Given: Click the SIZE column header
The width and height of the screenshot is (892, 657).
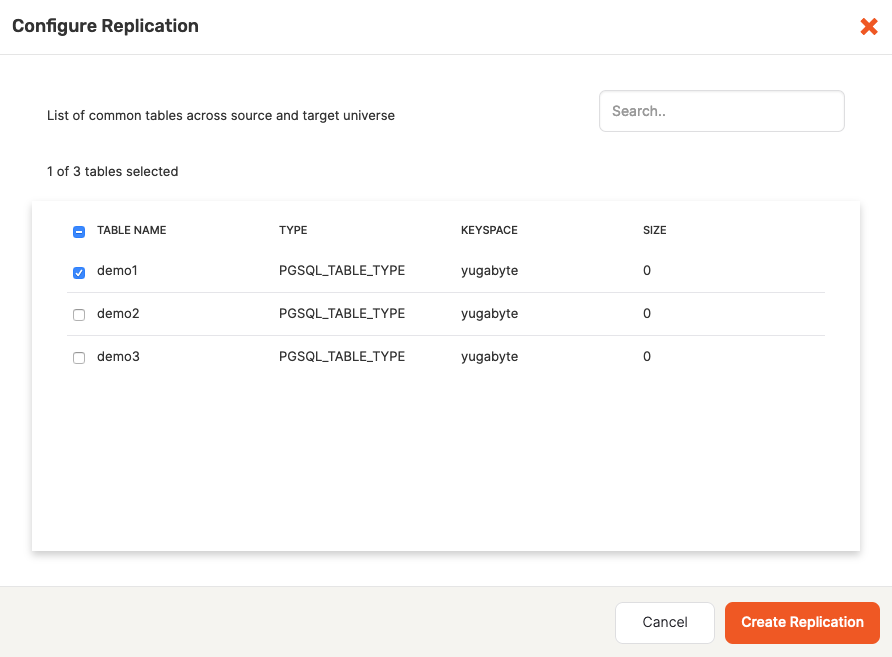Looking at the screenshot, I should pos(654,230).
